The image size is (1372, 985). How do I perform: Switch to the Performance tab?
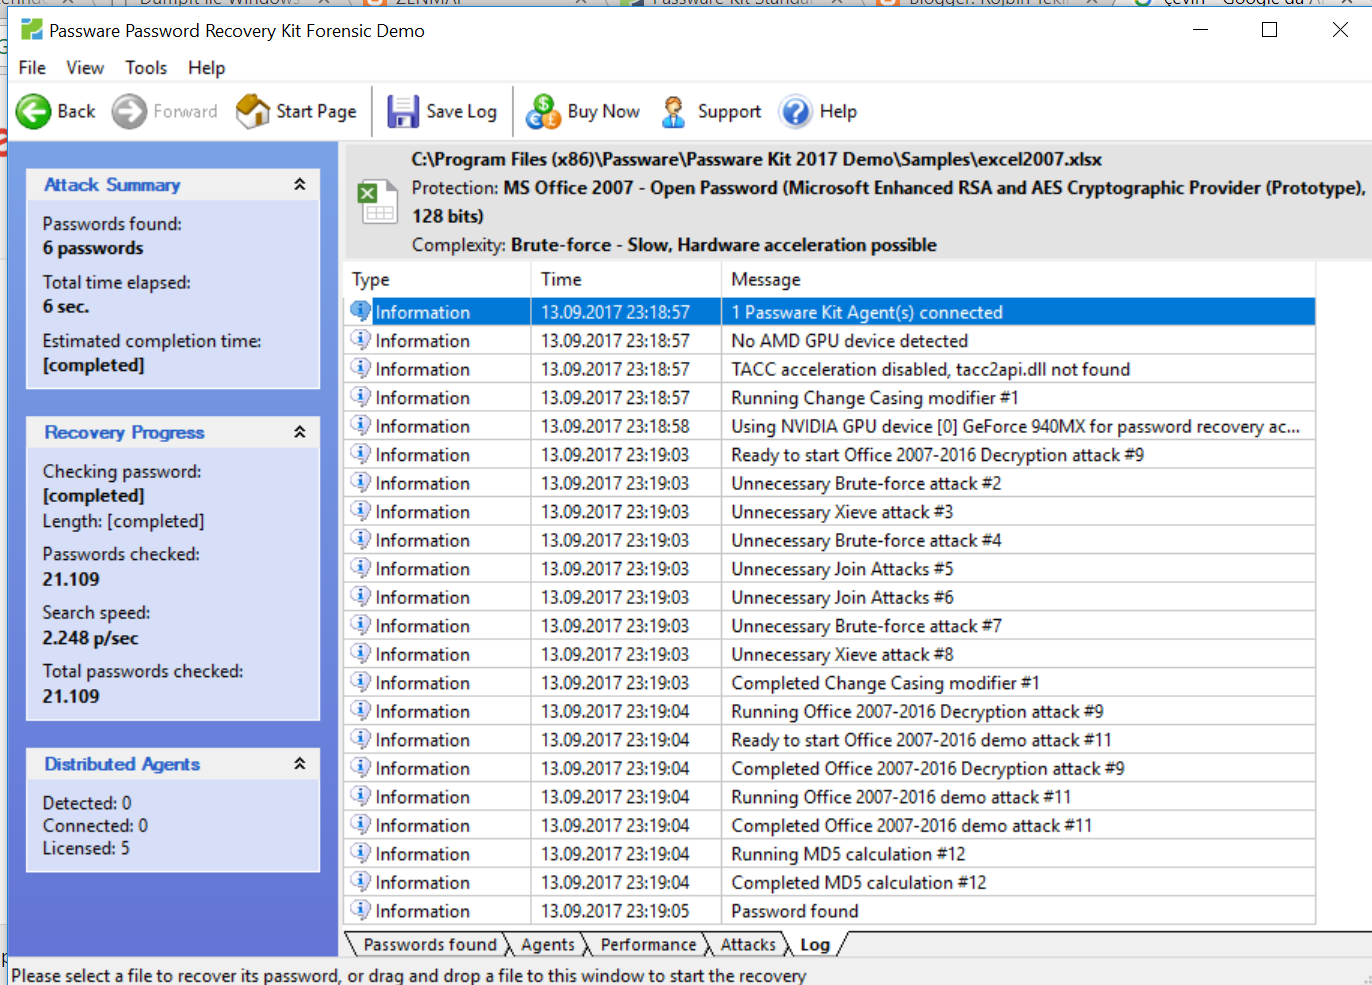(x=648, y=944)
